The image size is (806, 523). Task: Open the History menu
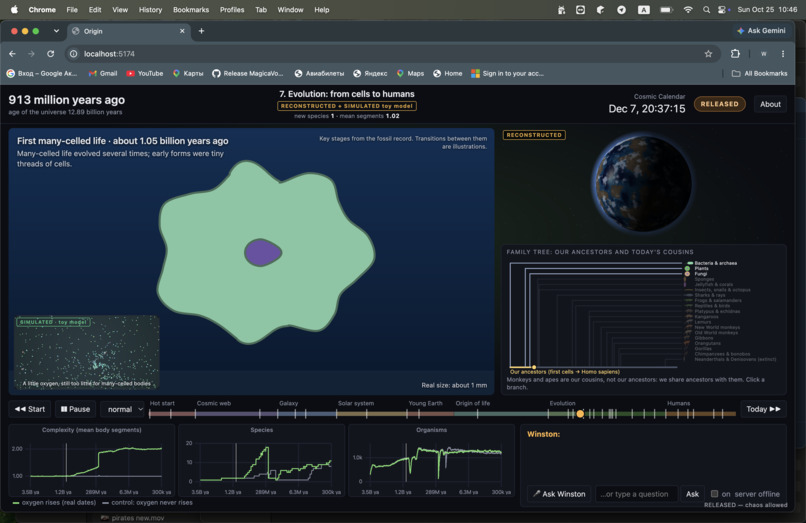click(150, 9)
